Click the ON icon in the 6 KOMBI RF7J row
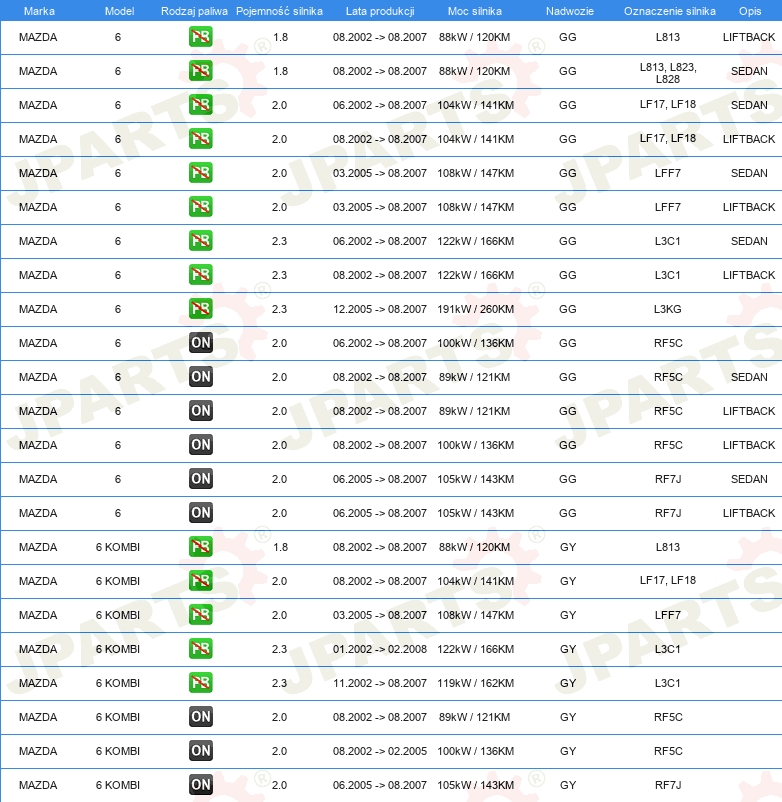This screenshot has width=782, height=802. [200, 785]
